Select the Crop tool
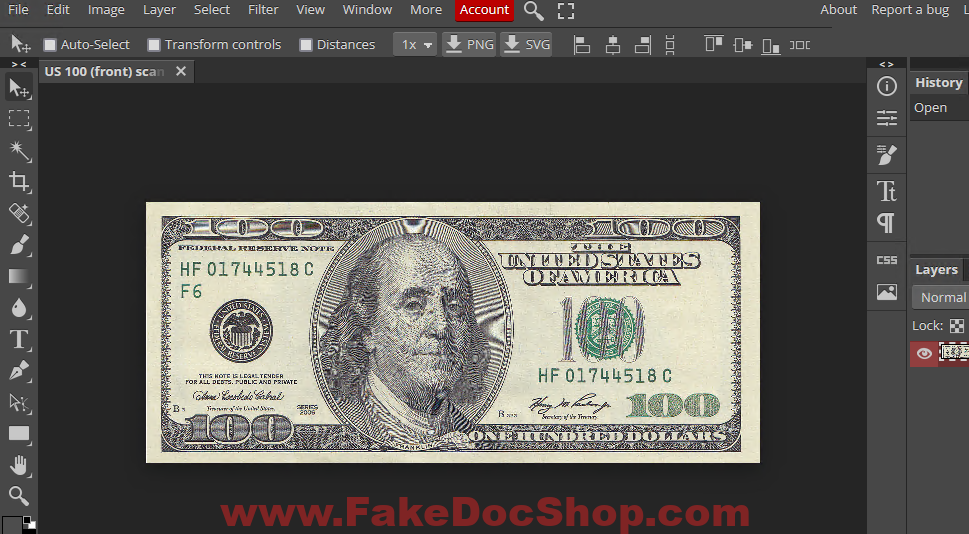Viewport: 969px width, 534px height. click(19, 182)
